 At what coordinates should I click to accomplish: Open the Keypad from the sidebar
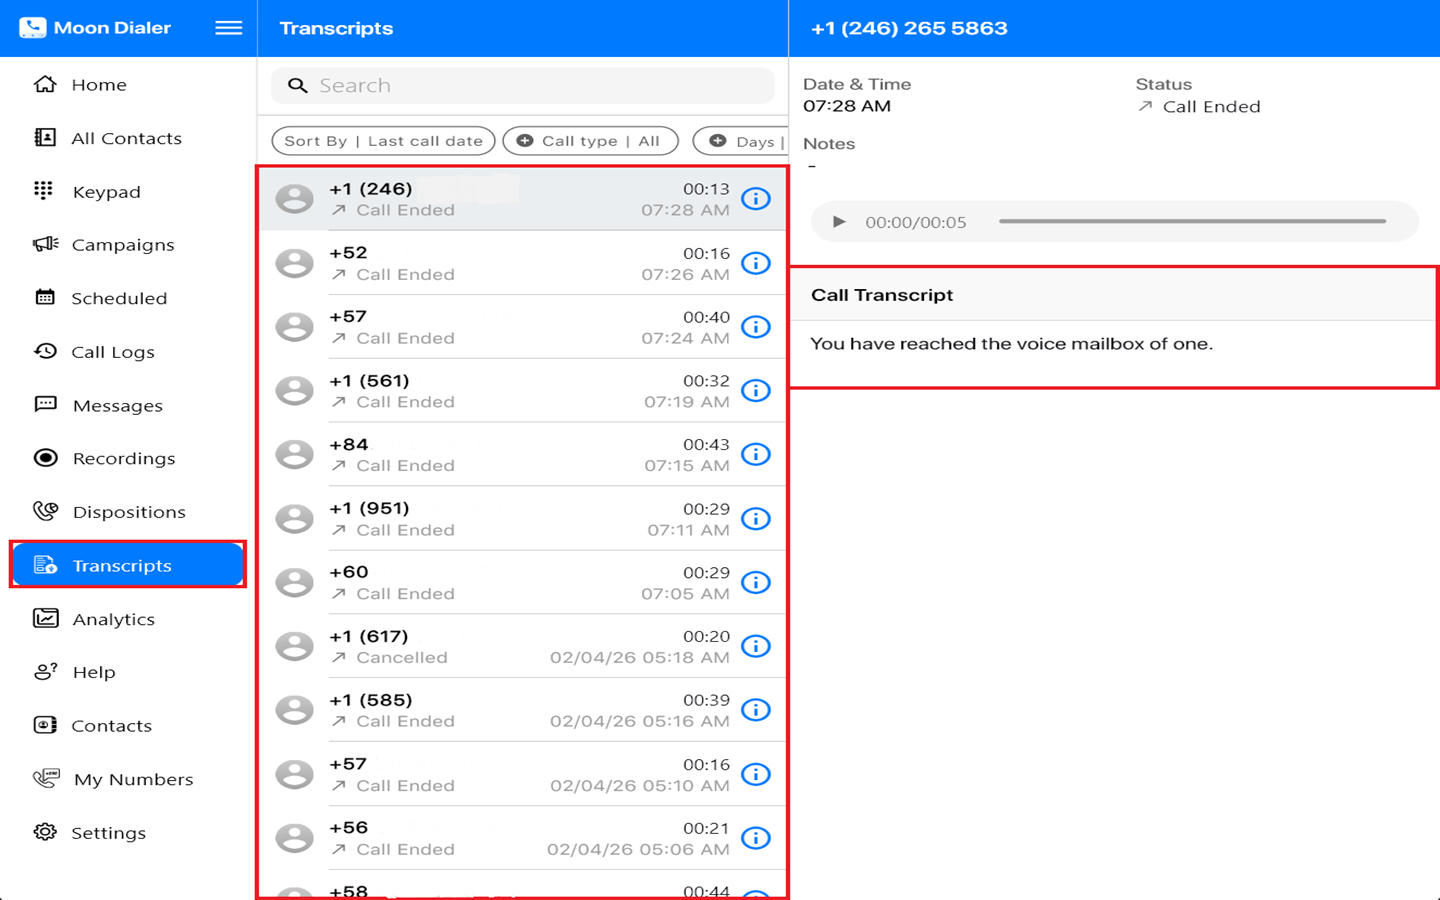pos(105,192)
